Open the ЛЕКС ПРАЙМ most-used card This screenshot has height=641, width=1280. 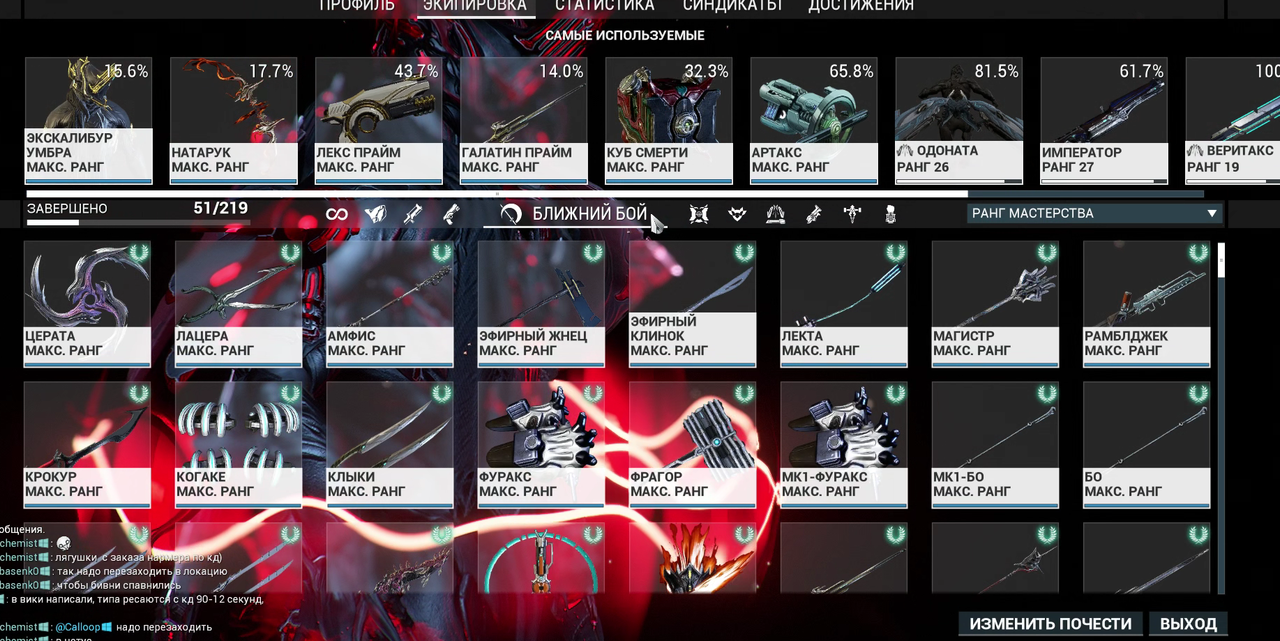coord(378,121)
